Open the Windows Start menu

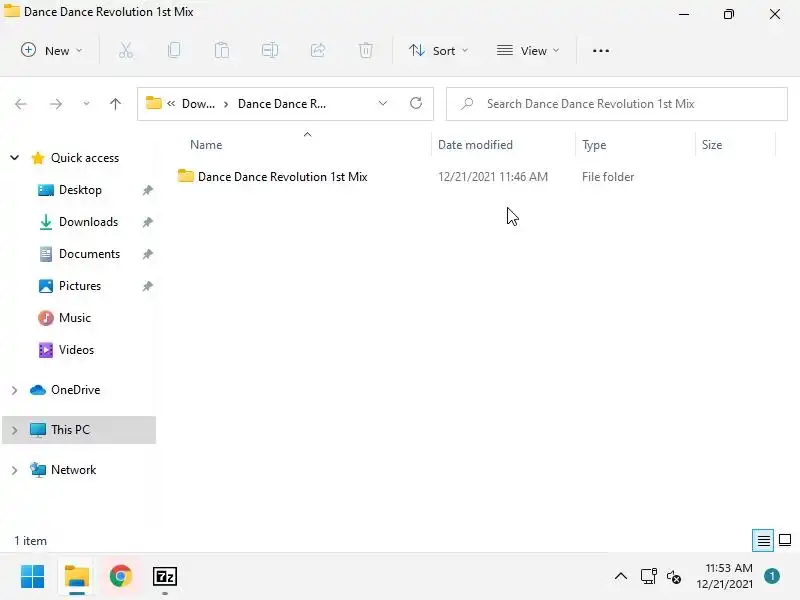(x=33, y=577)
